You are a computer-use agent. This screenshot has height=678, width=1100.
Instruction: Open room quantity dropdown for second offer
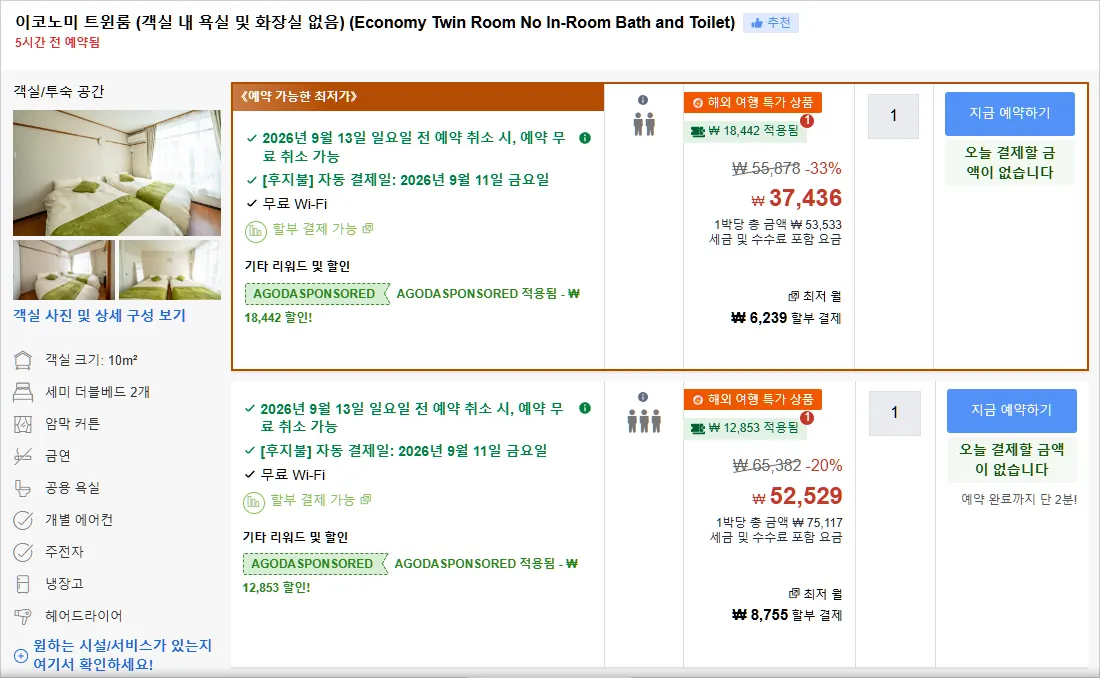(894, 413)
